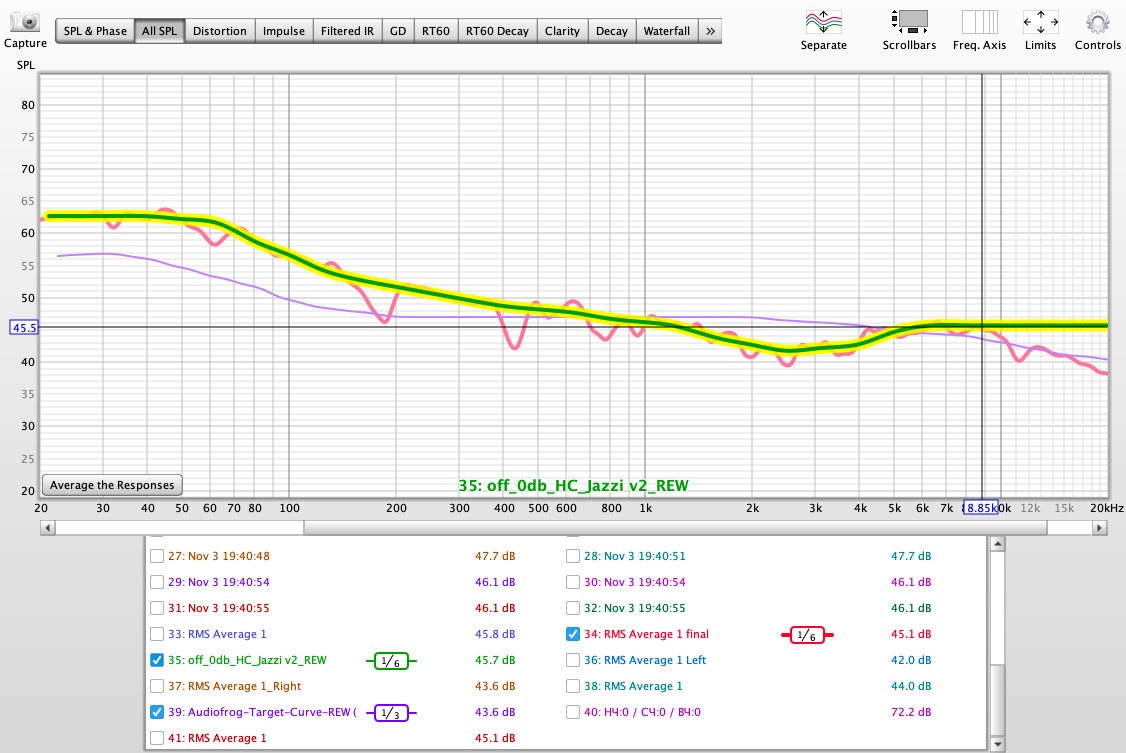Click 1/6 smoothing icon for measurement 35

click(x=391, y=661)
